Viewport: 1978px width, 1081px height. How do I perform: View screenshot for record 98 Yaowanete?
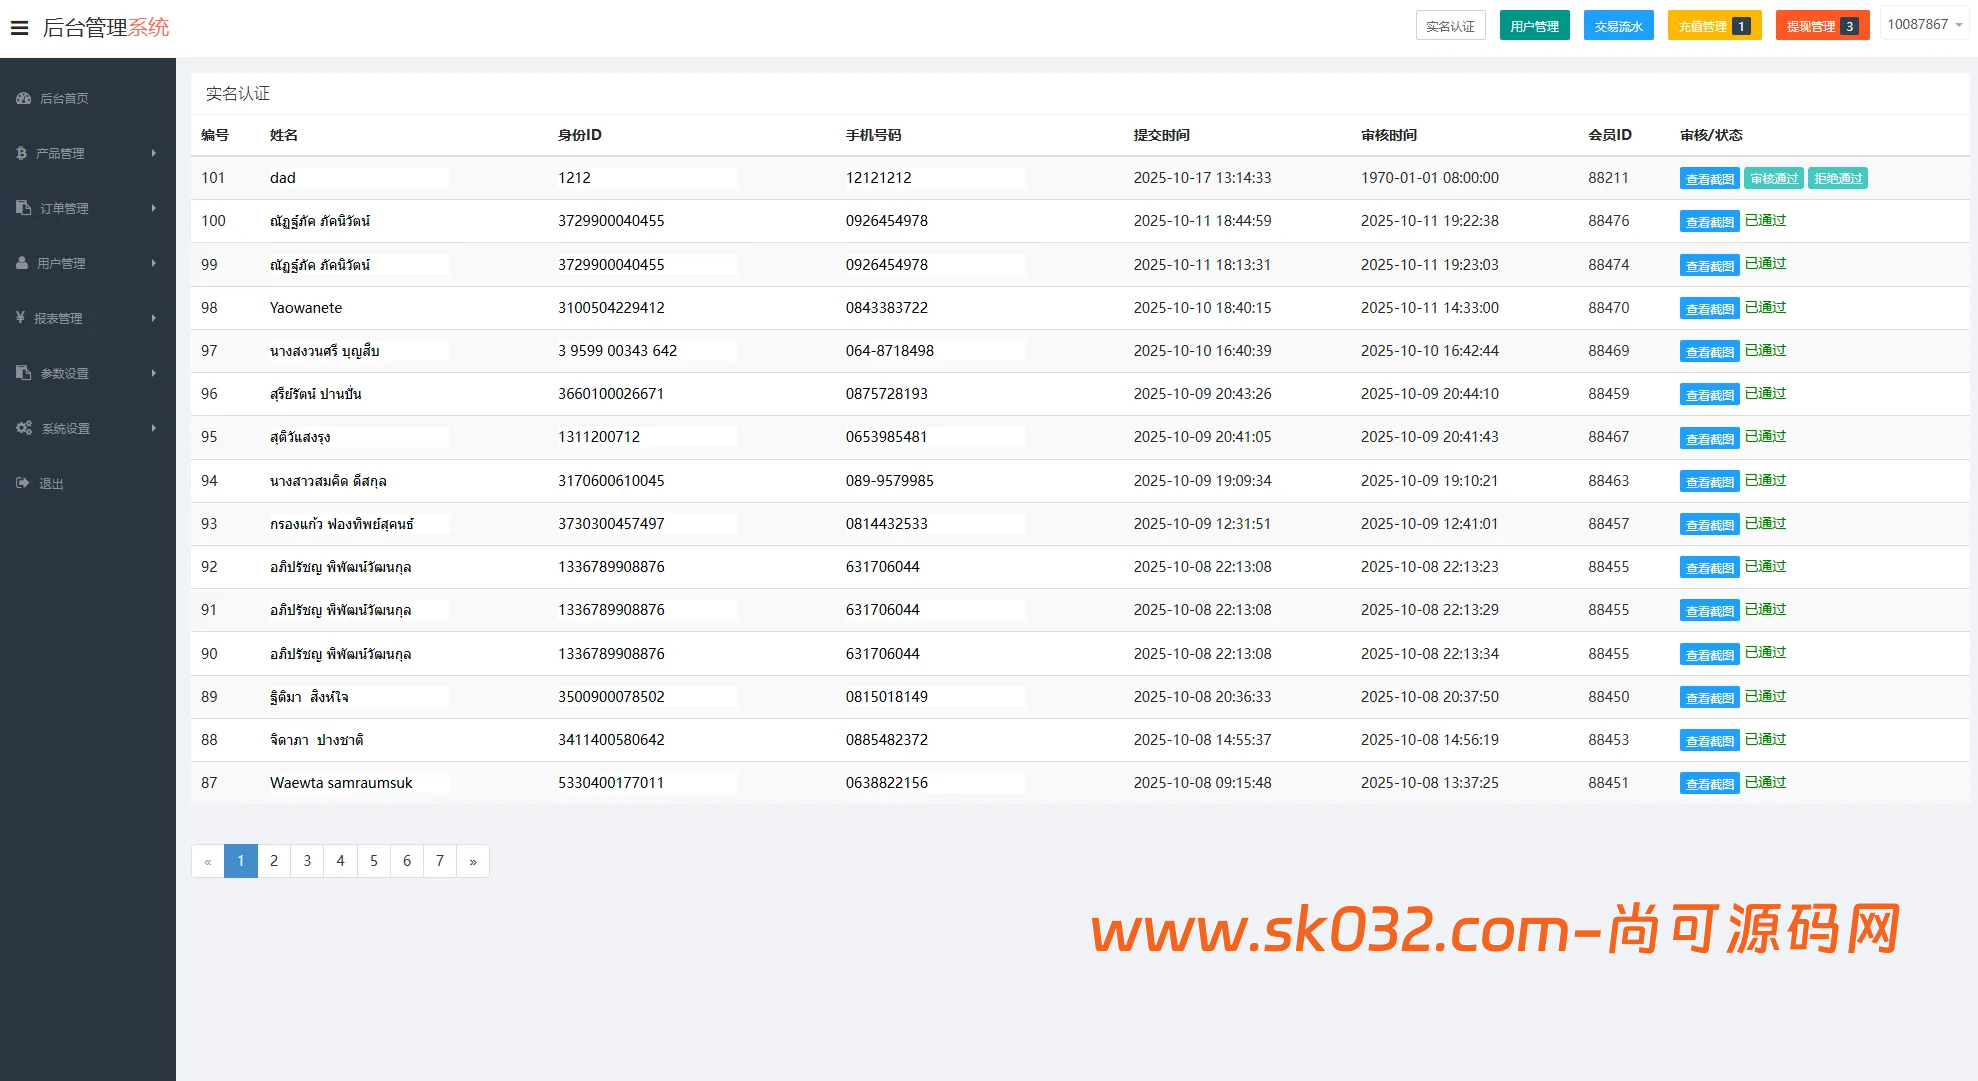click(x=1709, y=309)
